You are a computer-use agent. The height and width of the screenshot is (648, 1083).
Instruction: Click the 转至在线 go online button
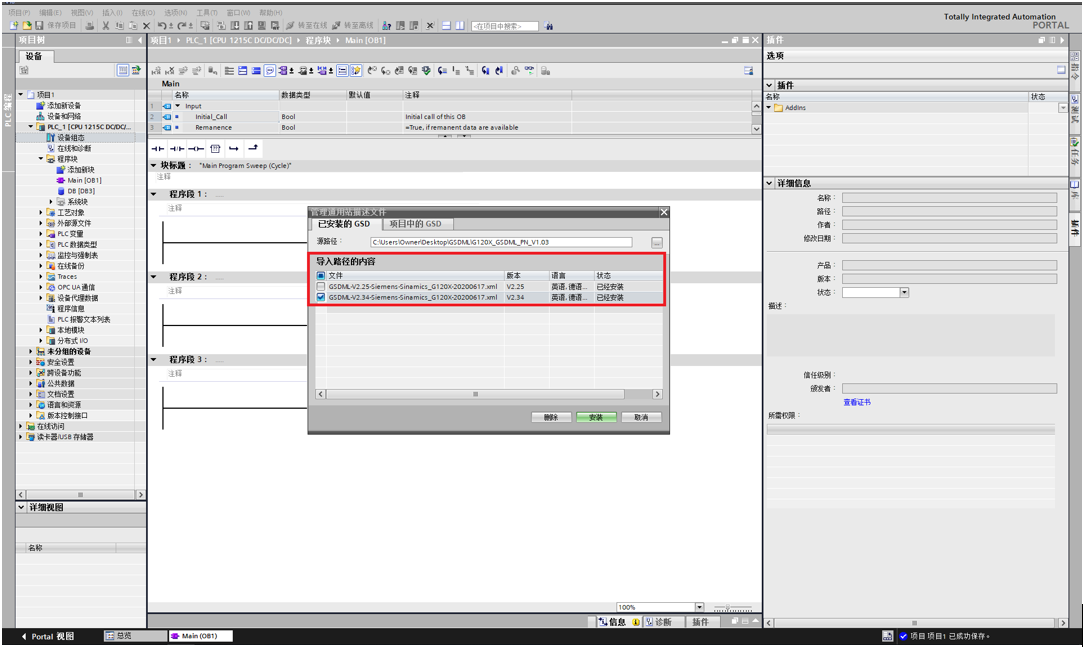click(x=307, y=26)
